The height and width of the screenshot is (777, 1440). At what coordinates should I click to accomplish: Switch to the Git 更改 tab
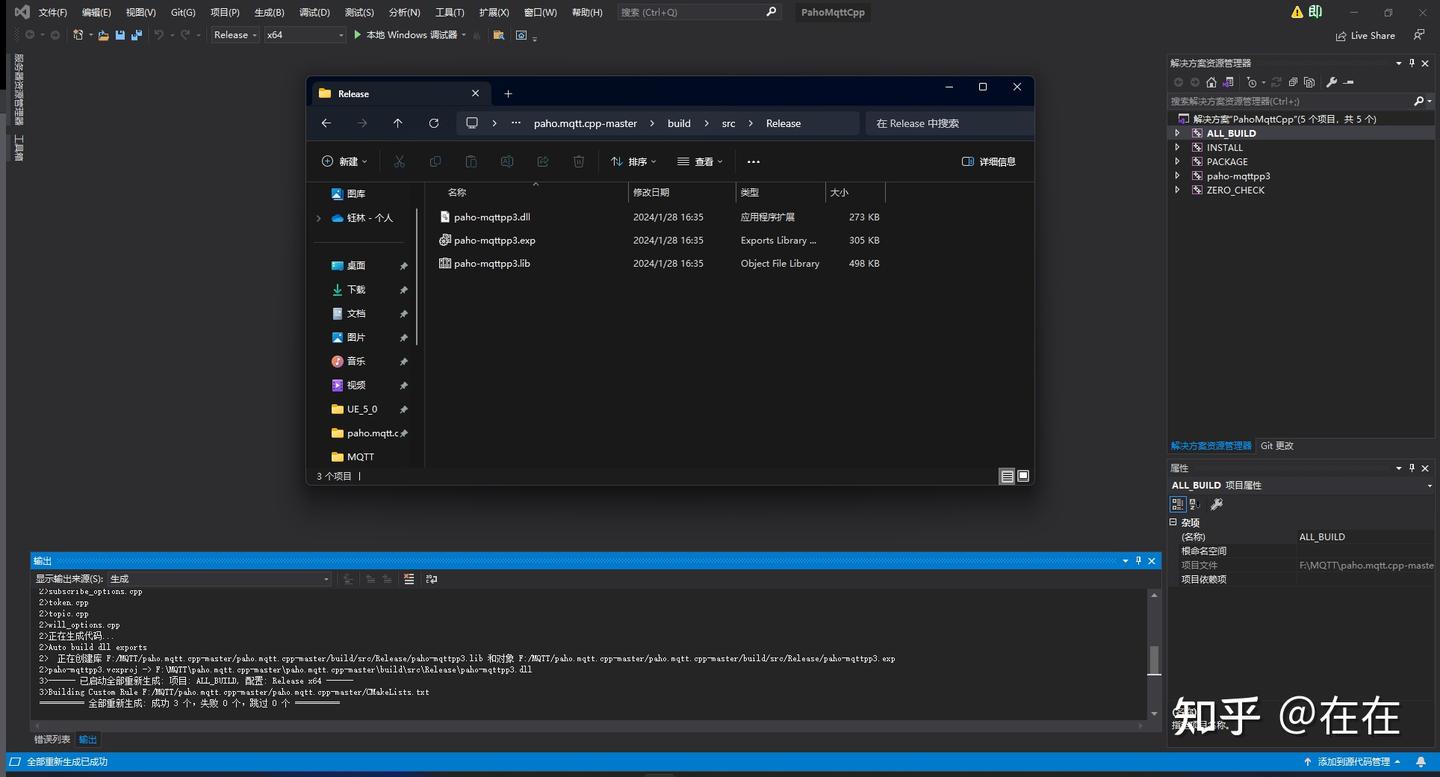(1277, 446)
